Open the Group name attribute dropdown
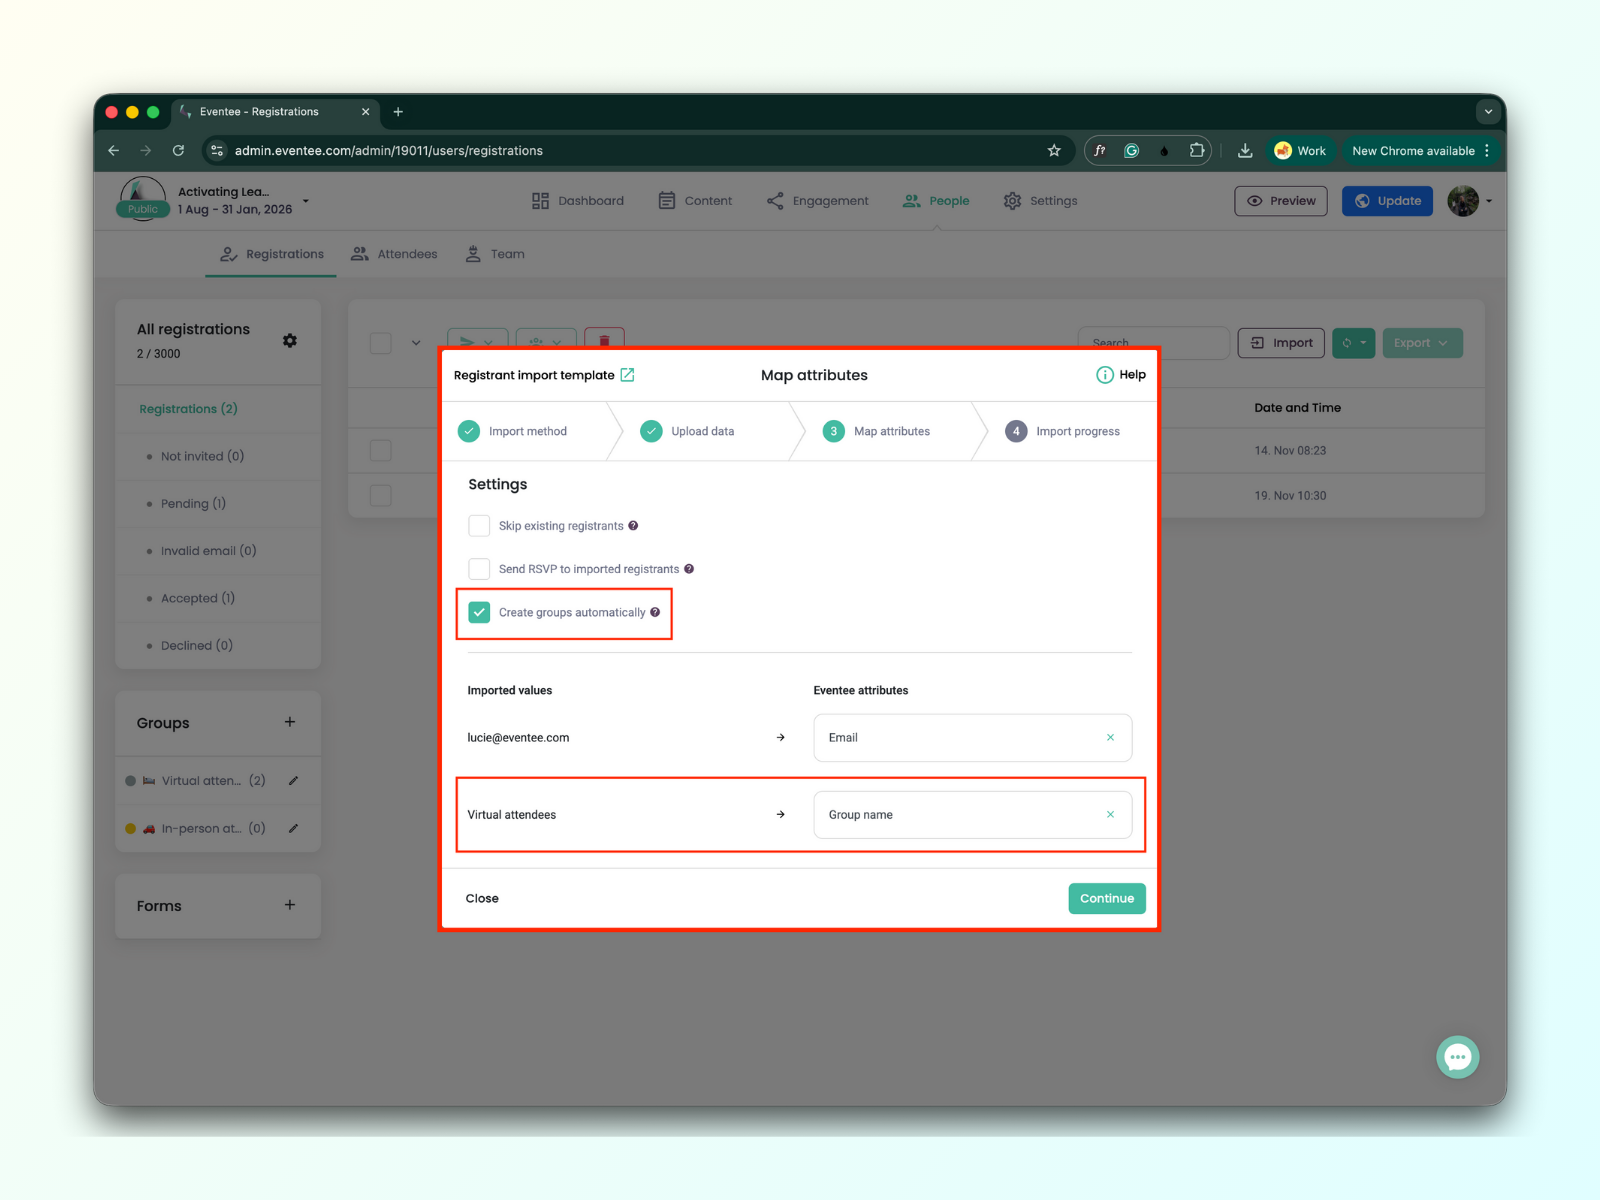1600x1200 pixels. [x=973, y=815]
